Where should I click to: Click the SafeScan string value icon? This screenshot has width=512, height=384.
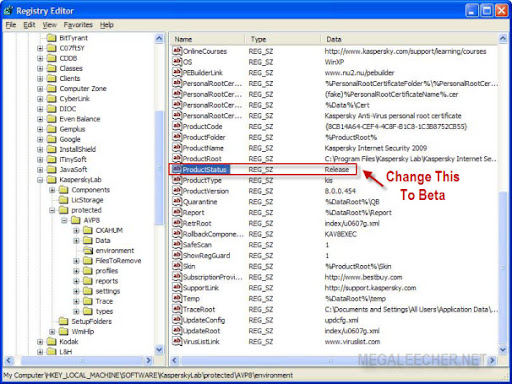click(177, 244)
